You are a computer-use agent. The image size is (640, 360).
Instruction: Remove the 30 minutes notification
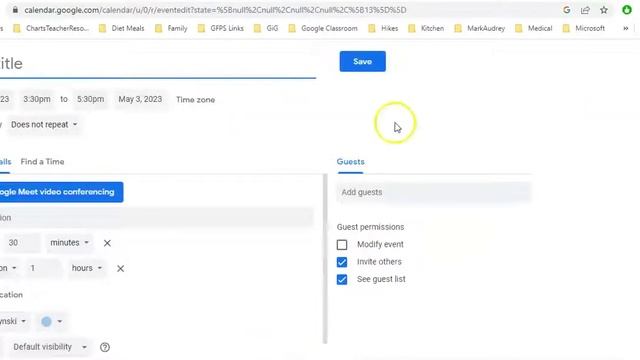point(107,243)
